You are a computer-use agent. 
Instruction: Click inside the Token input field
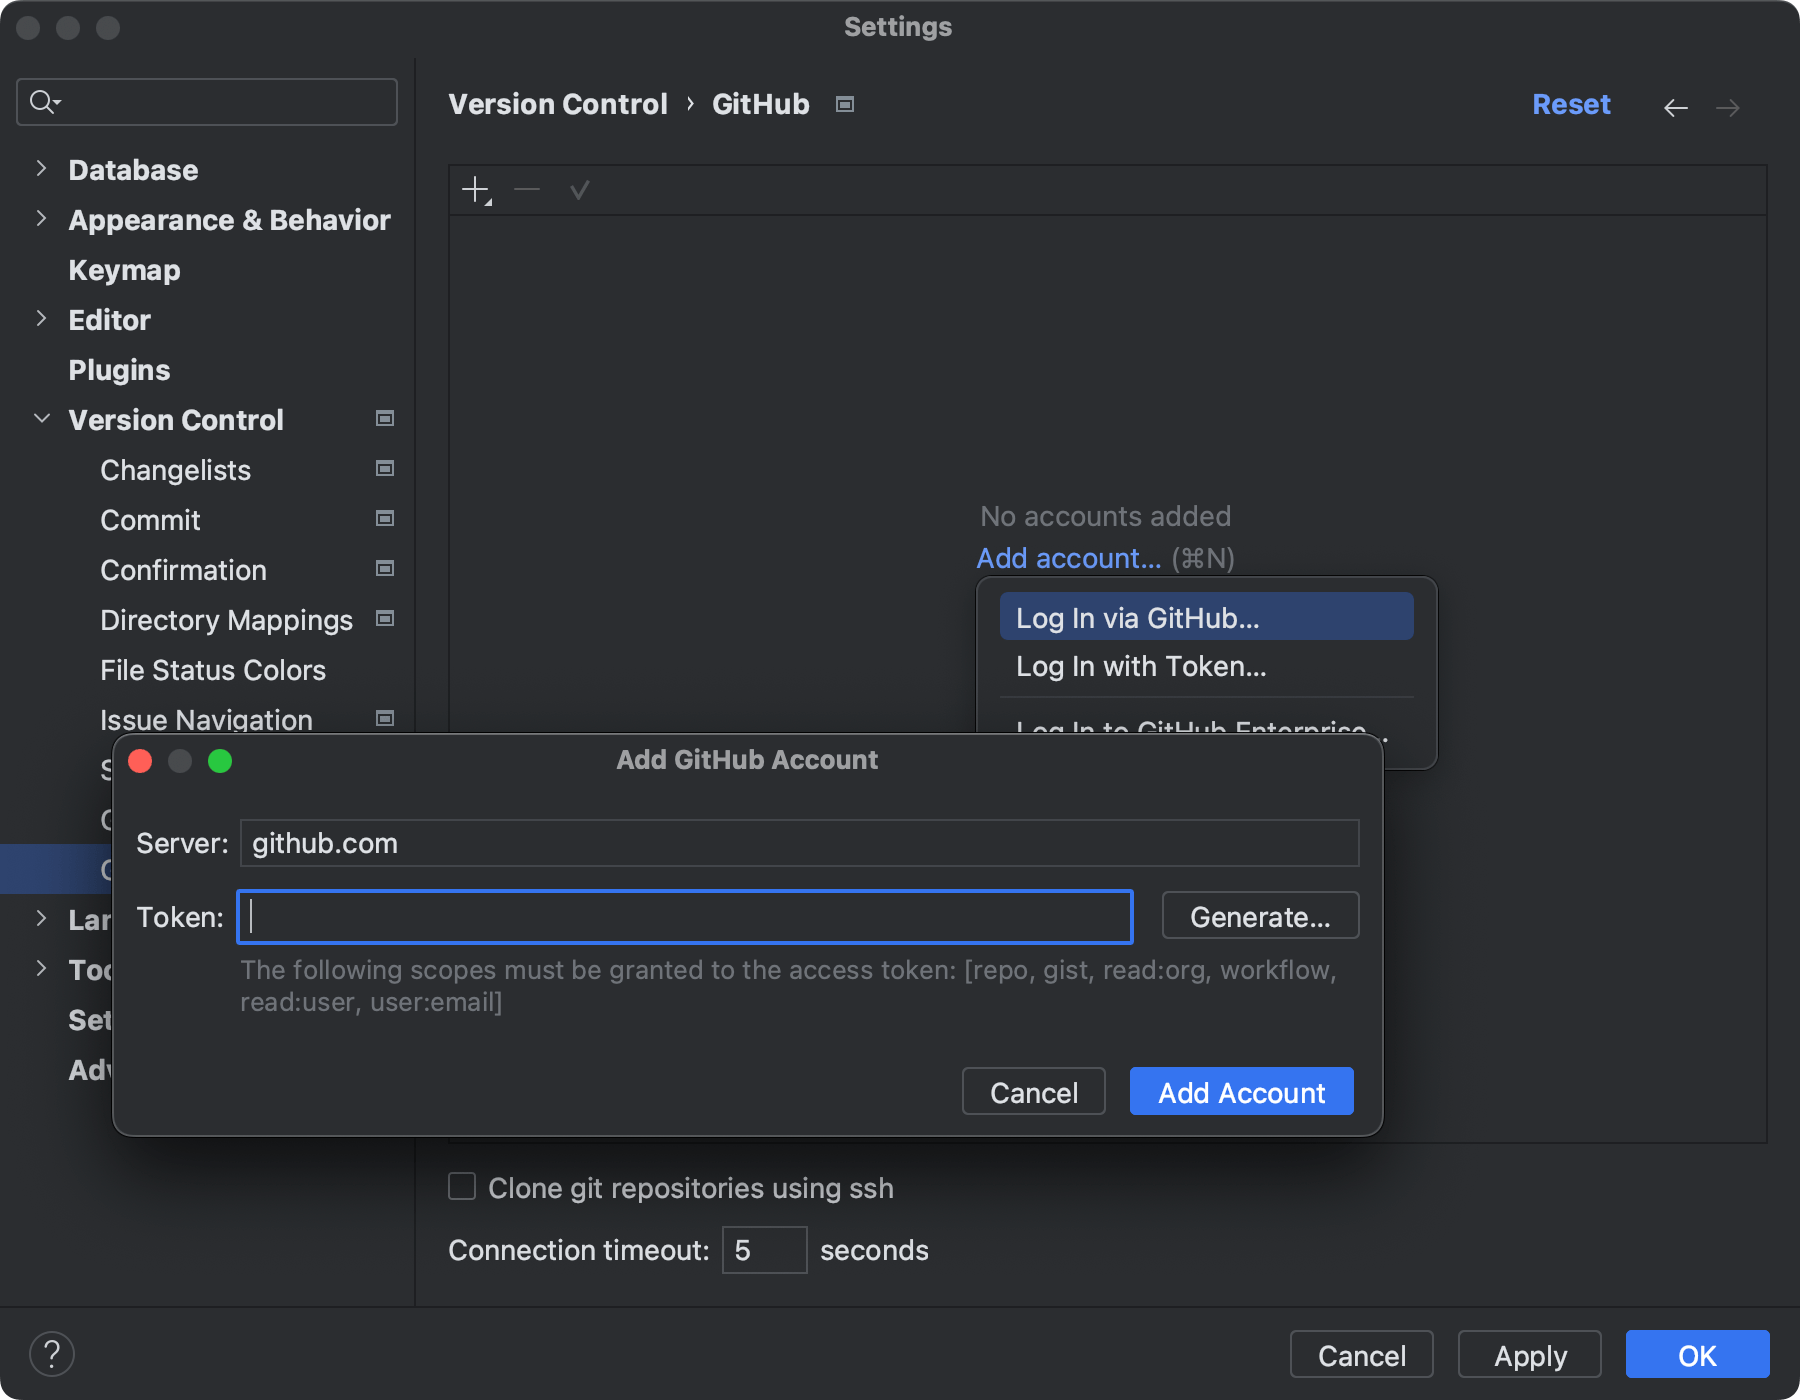click(684, 916)
